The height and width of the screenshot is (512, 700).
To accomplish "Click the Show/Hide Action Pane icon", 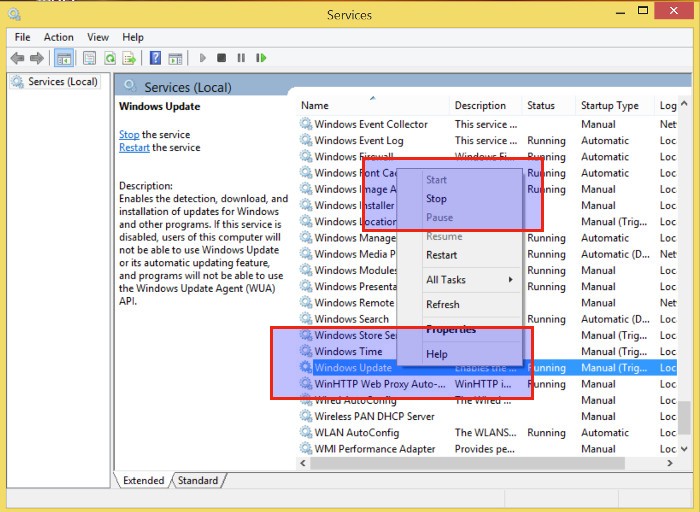I will pos(175,58).
